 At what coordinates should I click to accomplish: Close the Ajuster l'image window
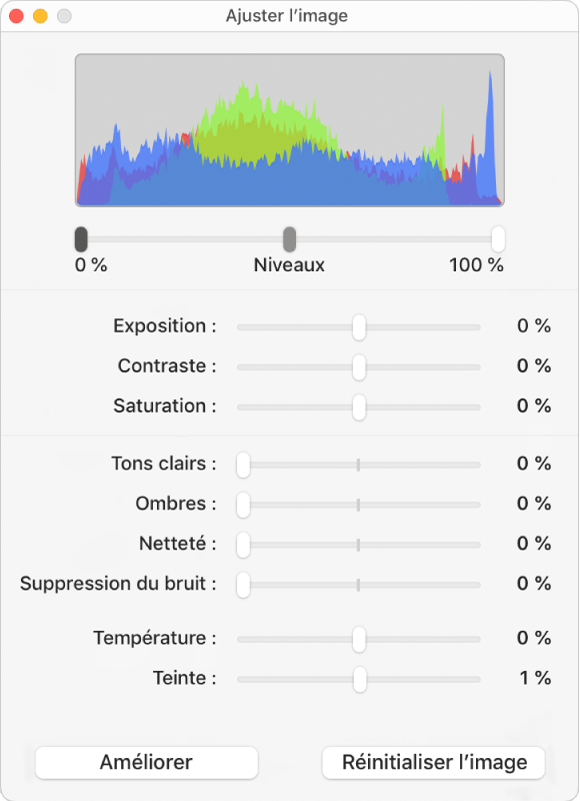(x=16, y=16)
